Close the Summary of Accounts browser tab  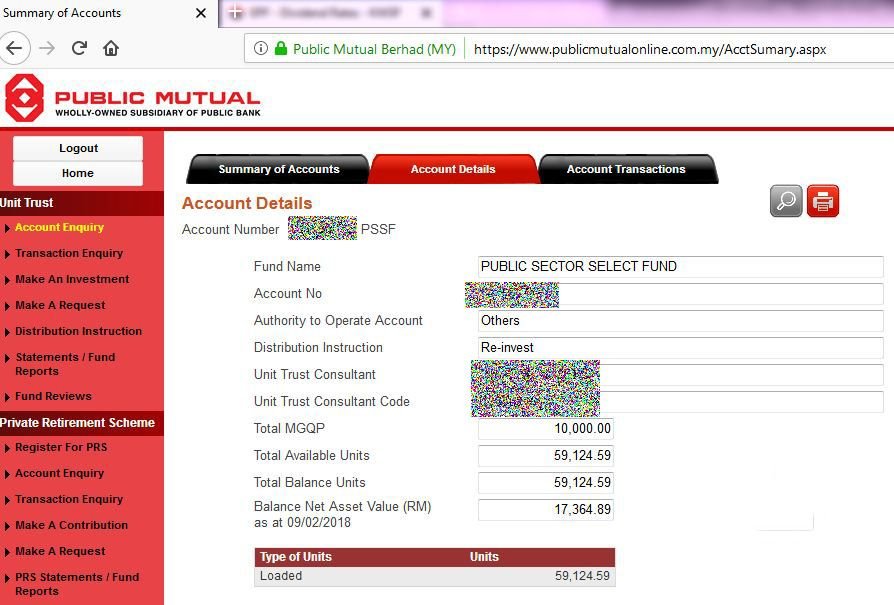pos(201,13)
